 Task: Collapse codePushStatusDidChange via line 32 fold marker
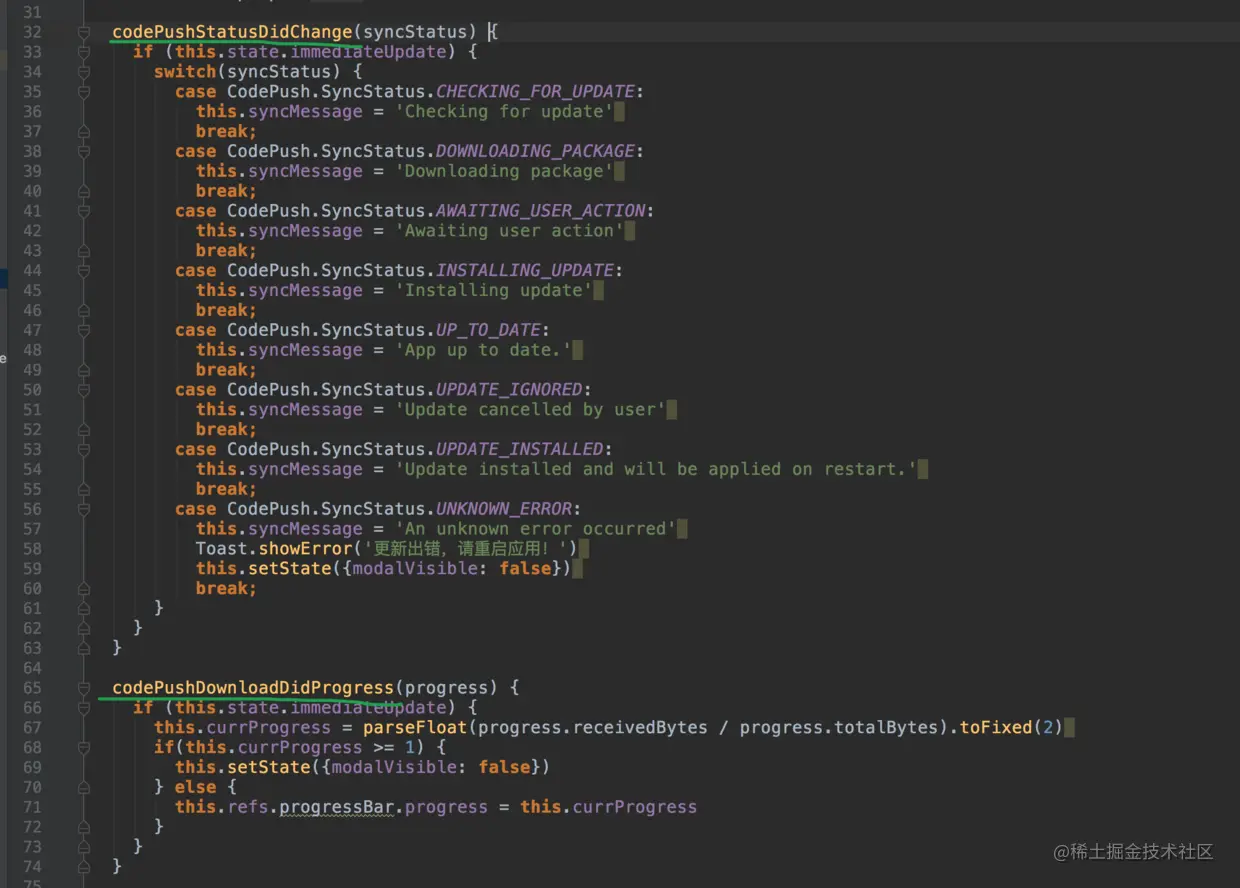pos(84,32)
